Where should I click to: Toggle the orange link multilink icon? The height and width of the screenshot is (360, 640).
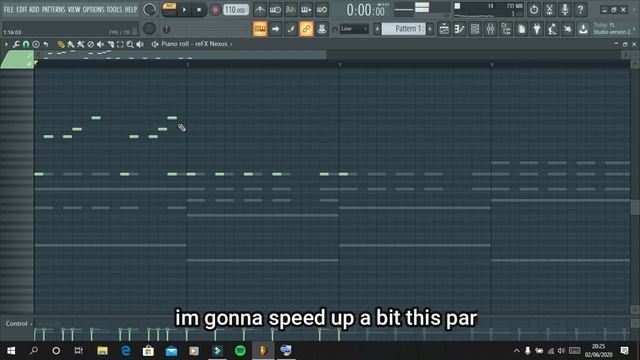pos(306,29)
